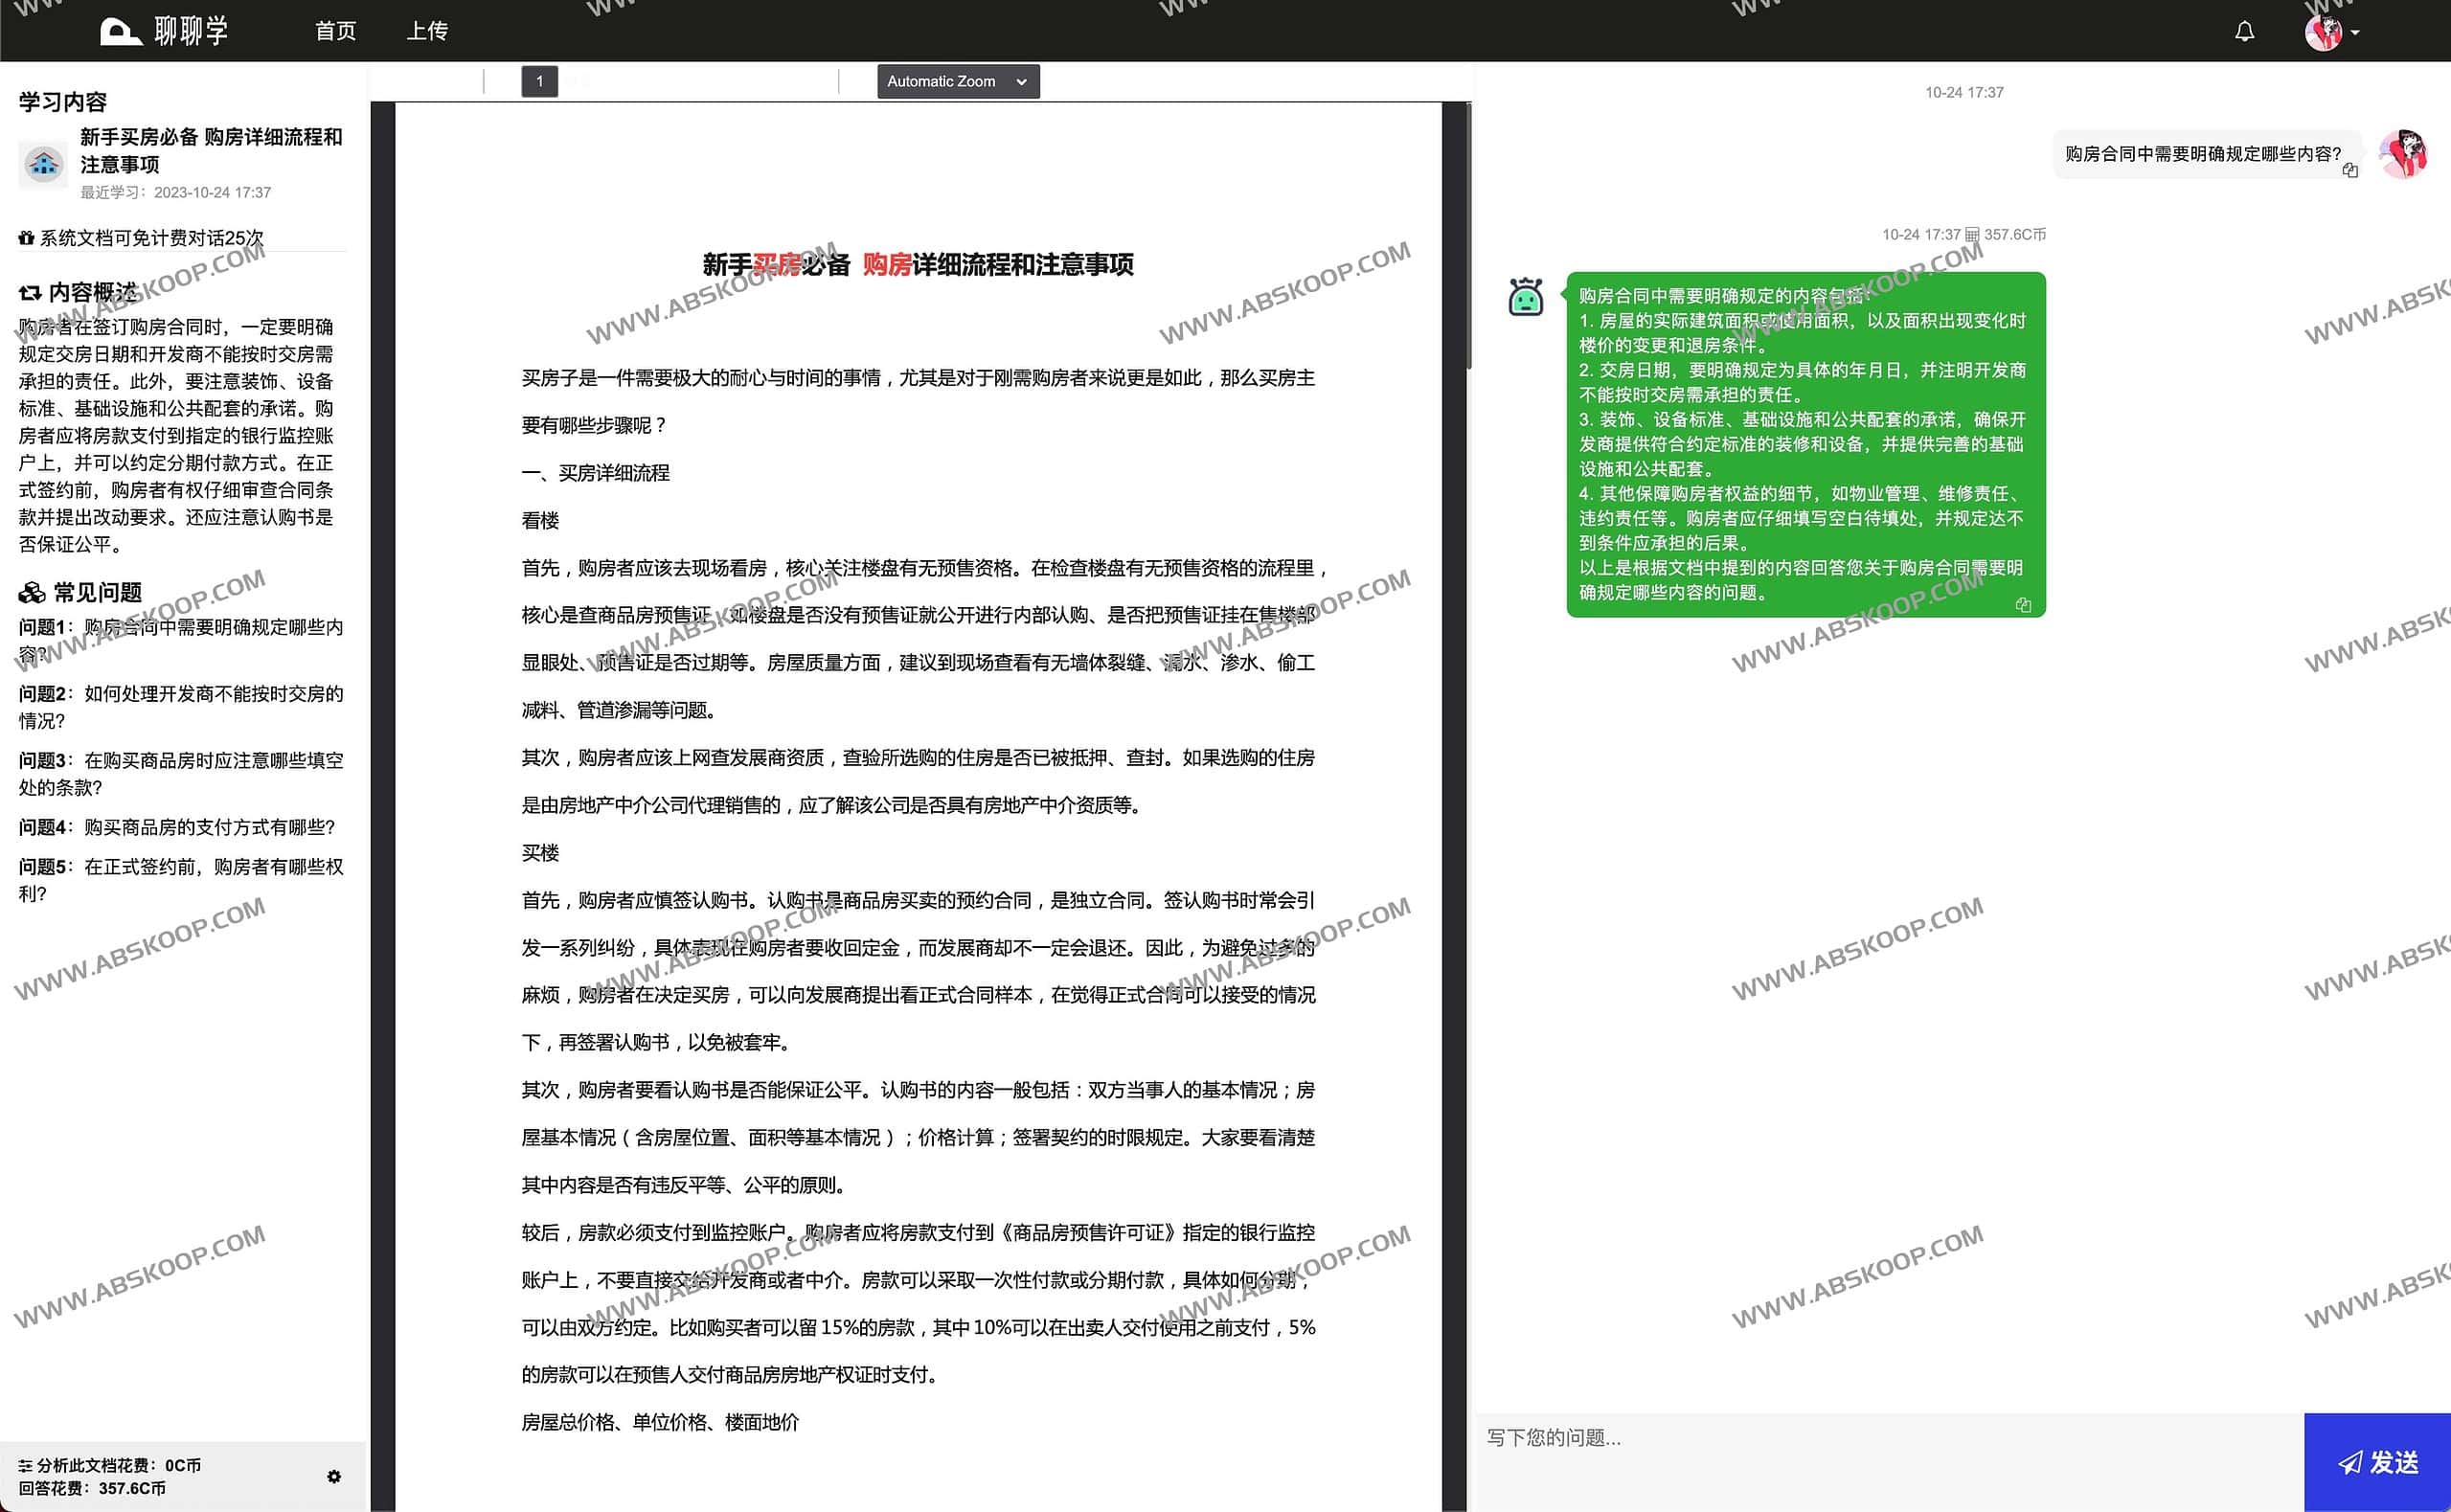Open the 上传 upload page

coord(427,31)
